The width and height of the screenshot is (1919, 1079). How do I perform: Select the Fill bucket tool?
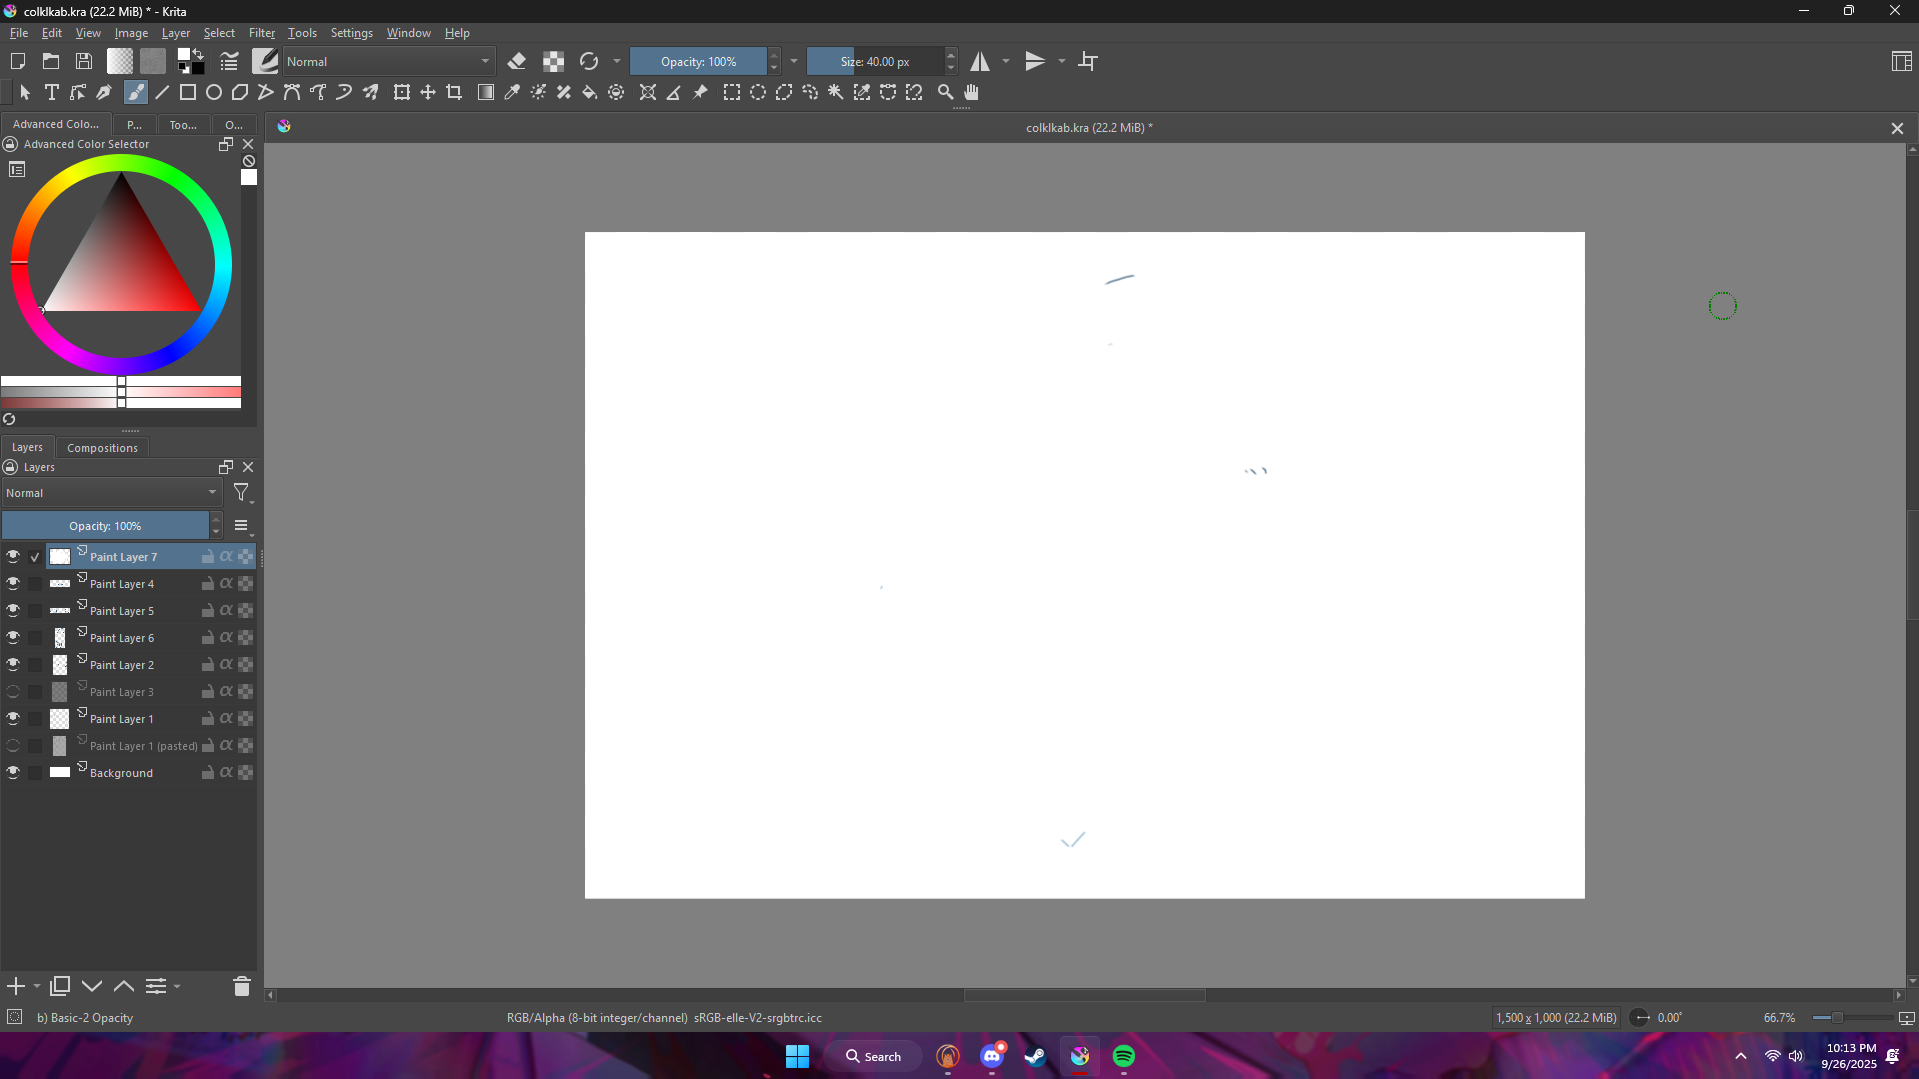click(590, 92)
